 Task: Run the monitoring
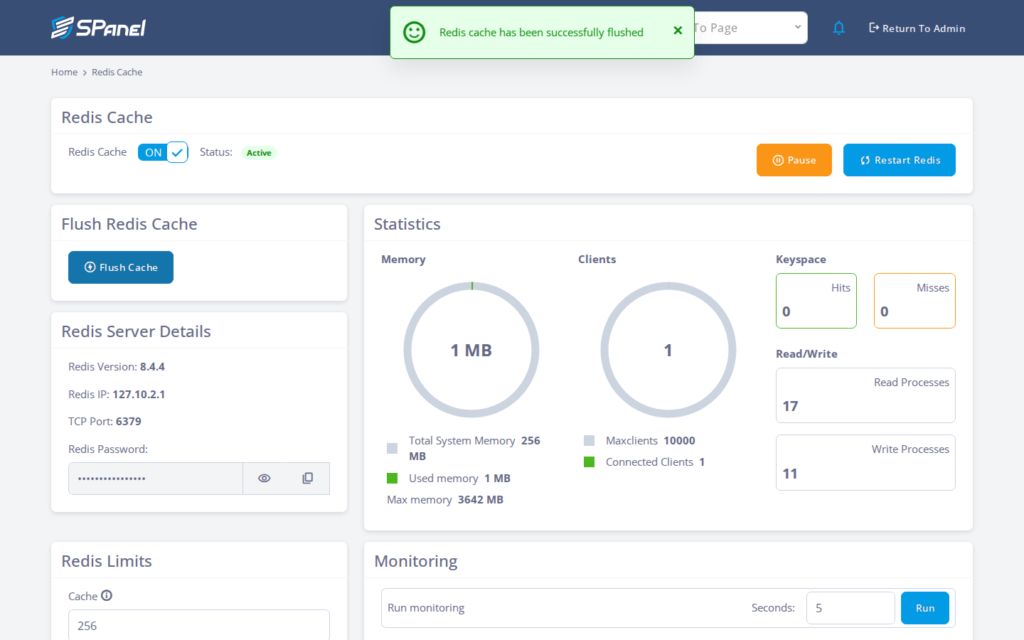(x=925, y=608)
